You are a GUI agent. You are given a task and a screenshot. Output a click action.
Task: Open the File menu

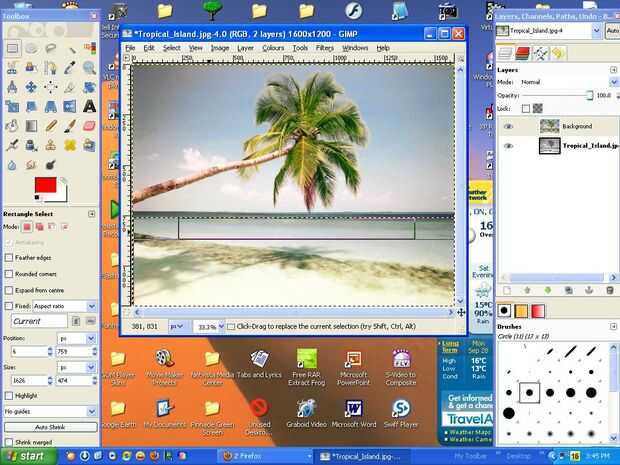coord(130,48)
